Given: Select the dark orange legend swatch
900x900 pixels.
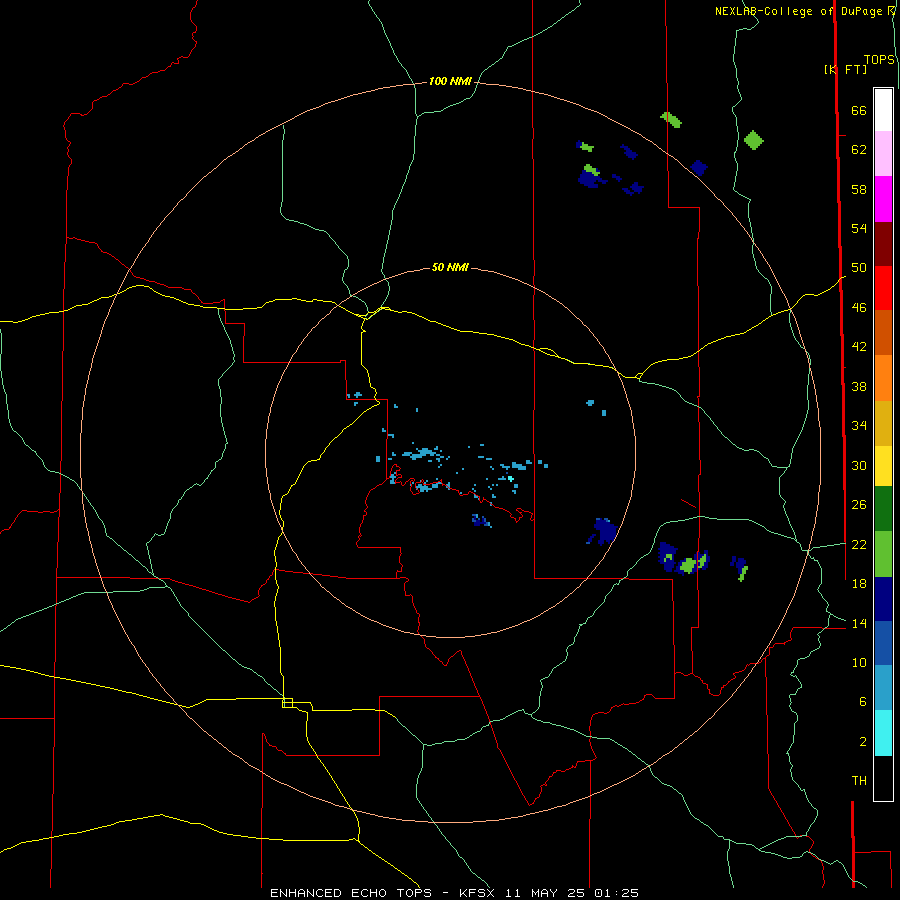Looking at the screenshot, I should 883,333.
